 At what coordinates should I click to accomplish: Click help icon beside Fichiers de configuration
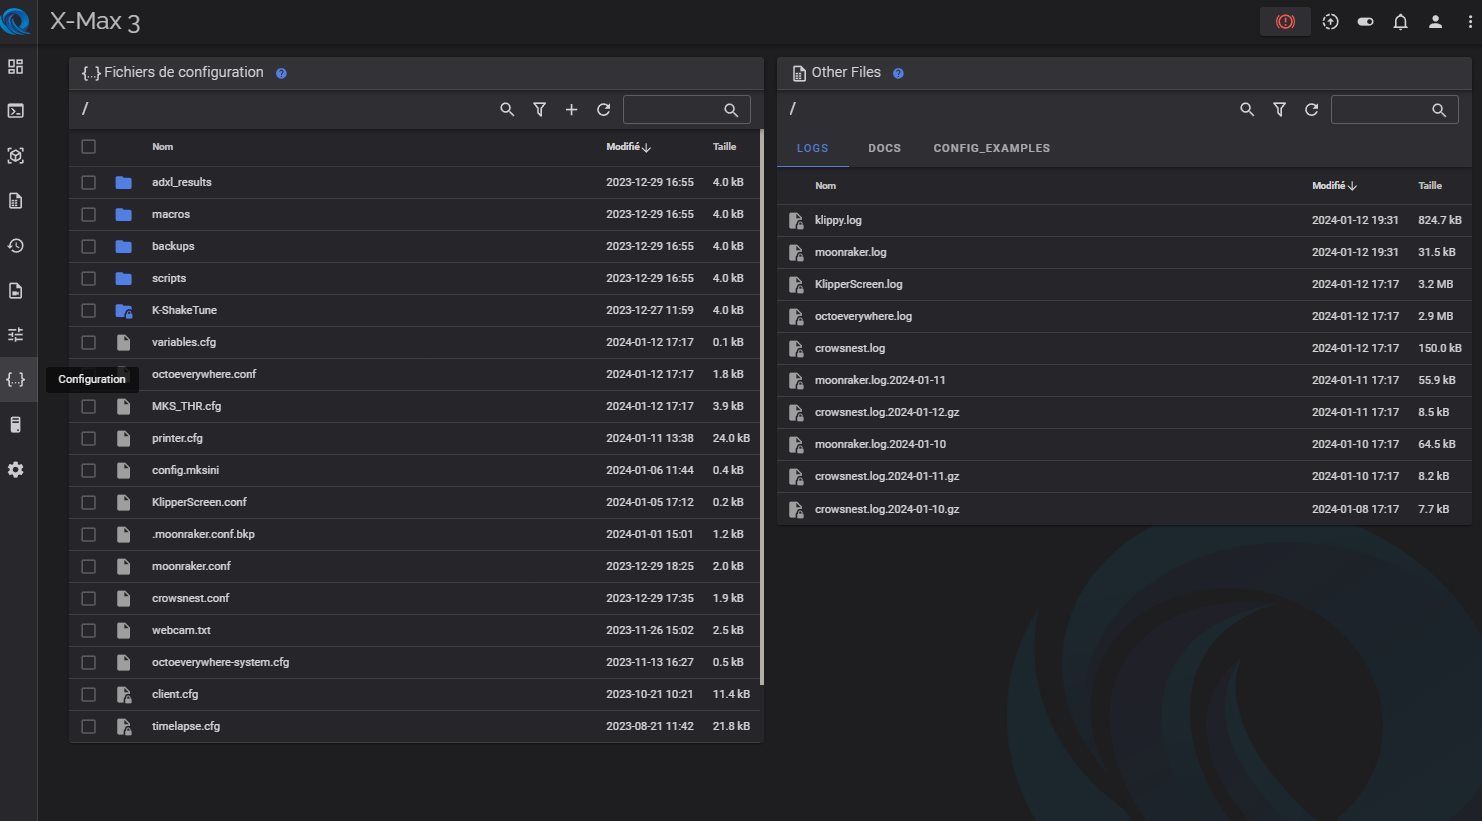281,73
